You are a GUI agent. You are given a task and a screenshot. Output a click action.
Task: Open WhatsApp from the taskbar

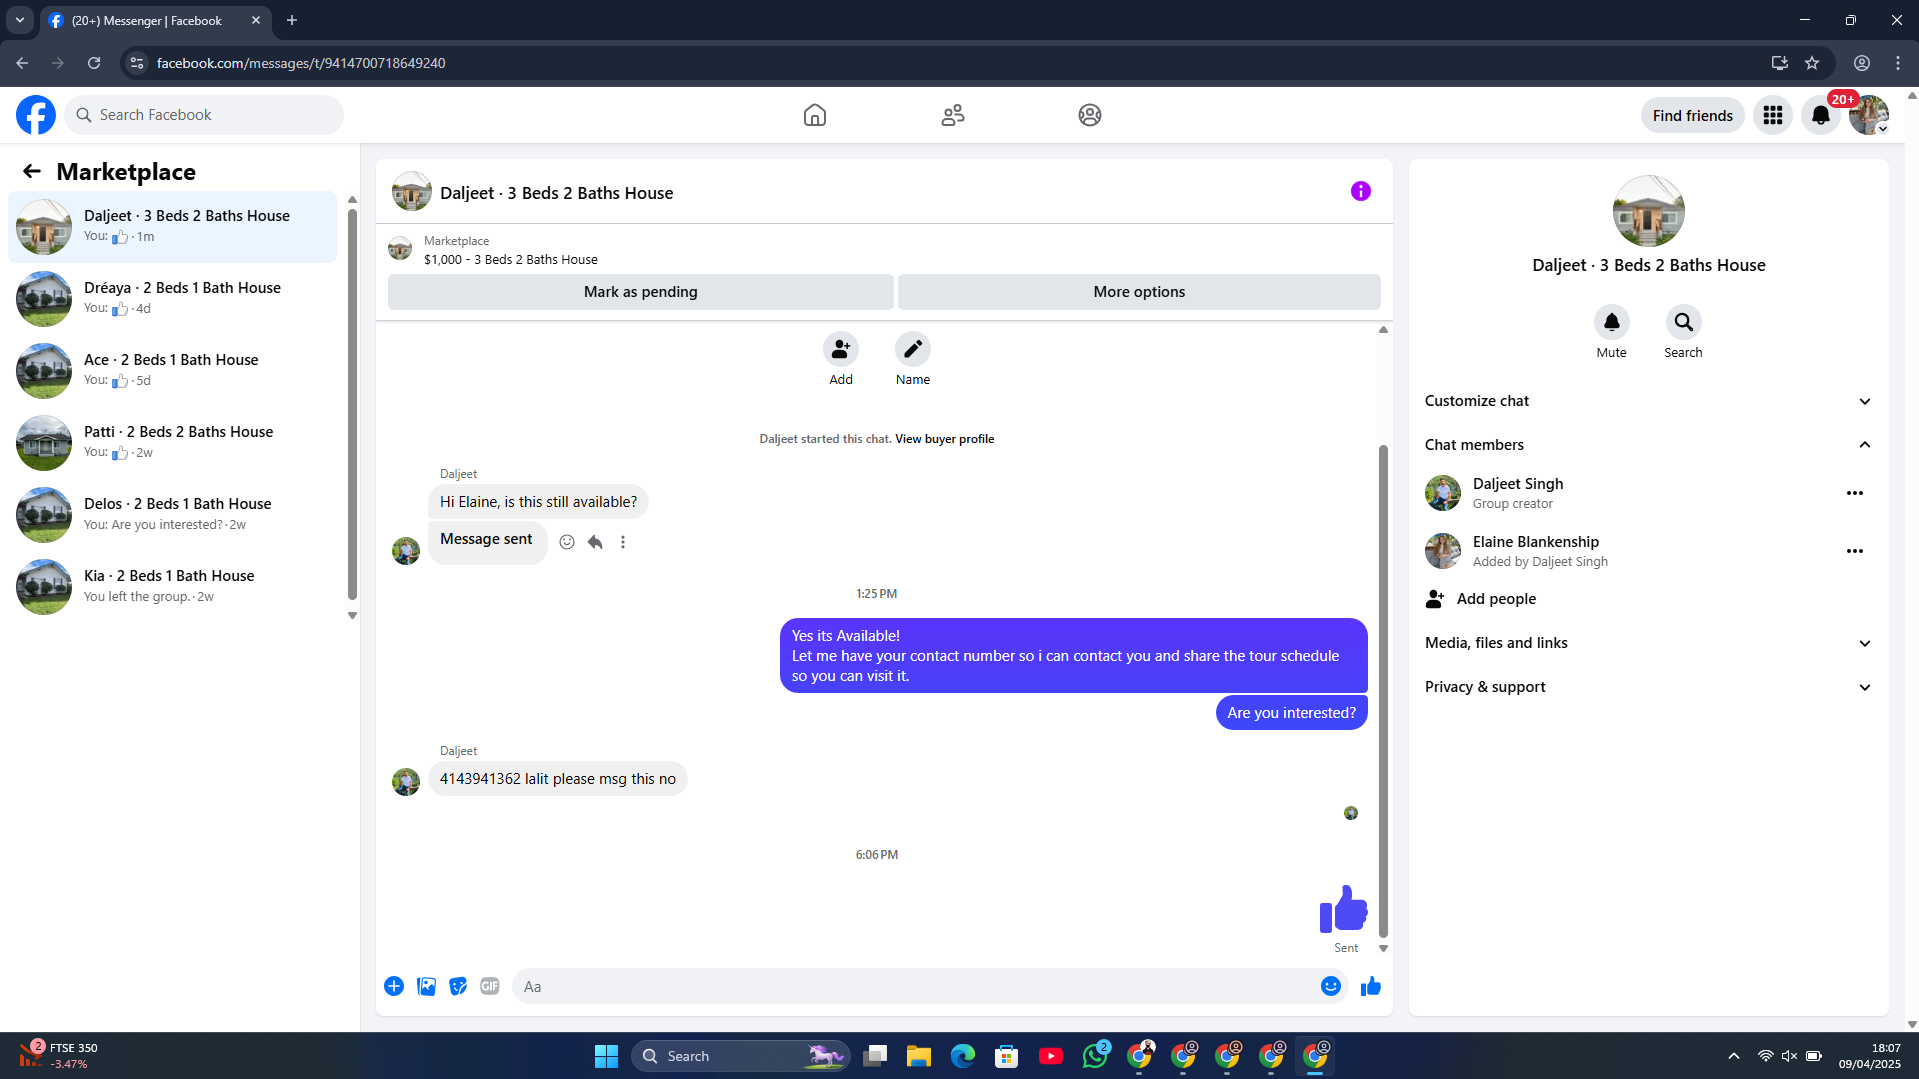[x=1095, y=1056]
